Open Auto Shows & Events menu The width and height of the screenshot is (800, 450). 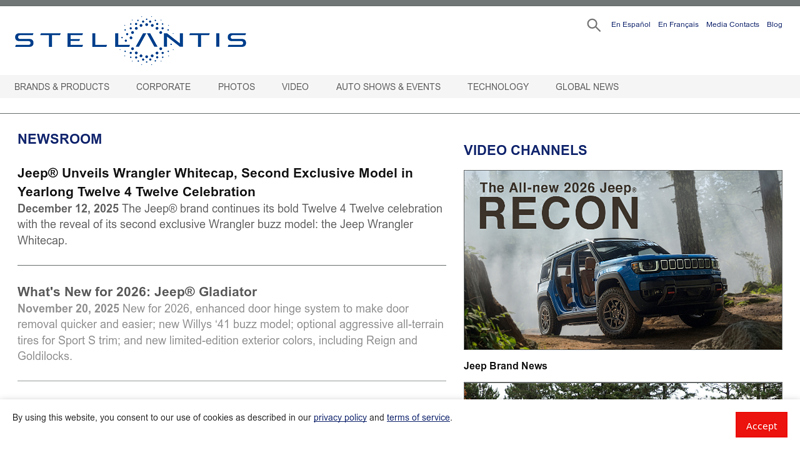(x=388, y=87)
